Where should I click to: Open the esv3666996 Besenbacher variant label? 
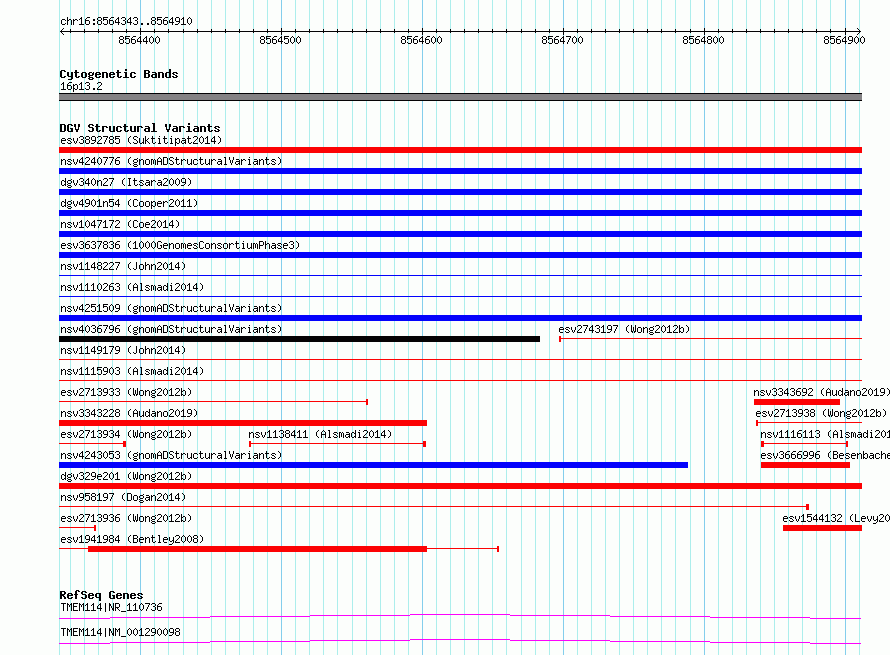pos(825,455)
